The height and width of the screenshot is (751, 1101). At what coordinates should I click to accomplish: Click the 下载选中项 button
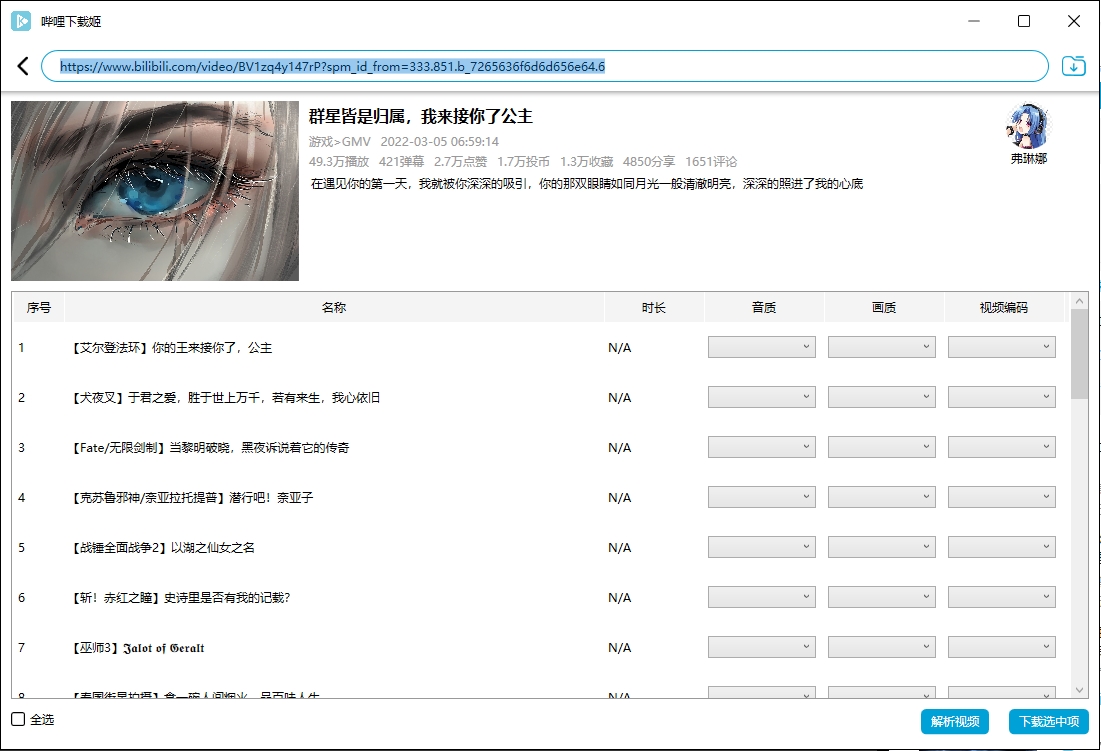(x=1049, y=722)
